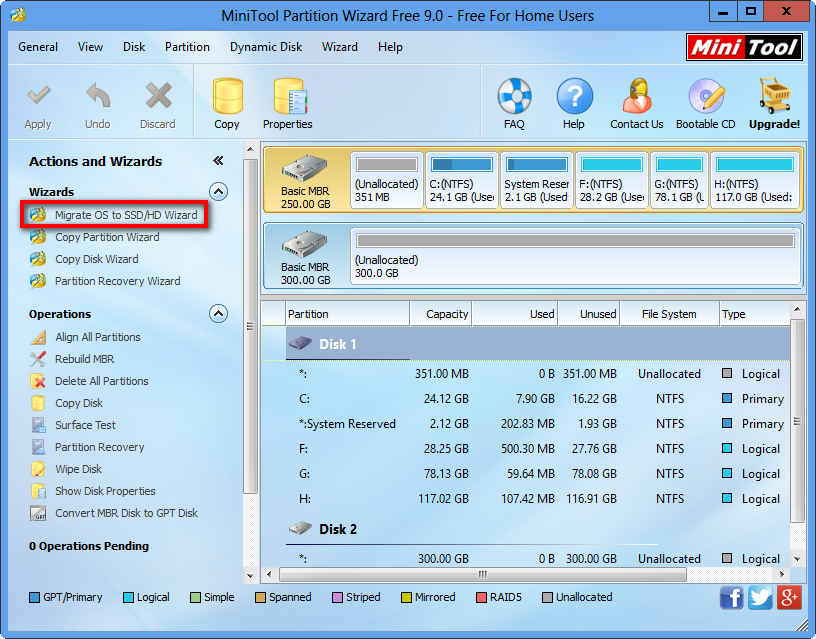Click the Surface Test icon

coord(38,425)
